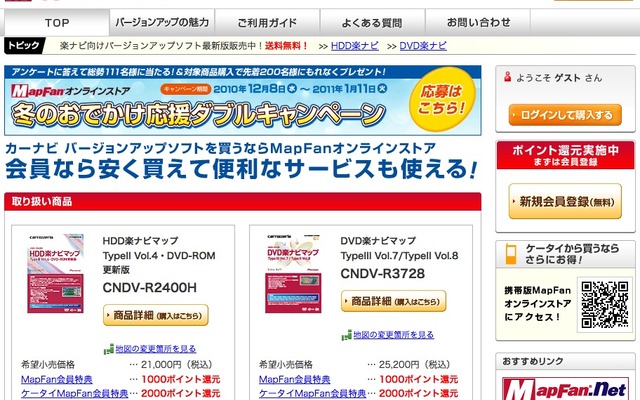Open the TOP navigation tab
Image resolution: width=640 pixels, height=400 pixels.
[x=57, y=22]
